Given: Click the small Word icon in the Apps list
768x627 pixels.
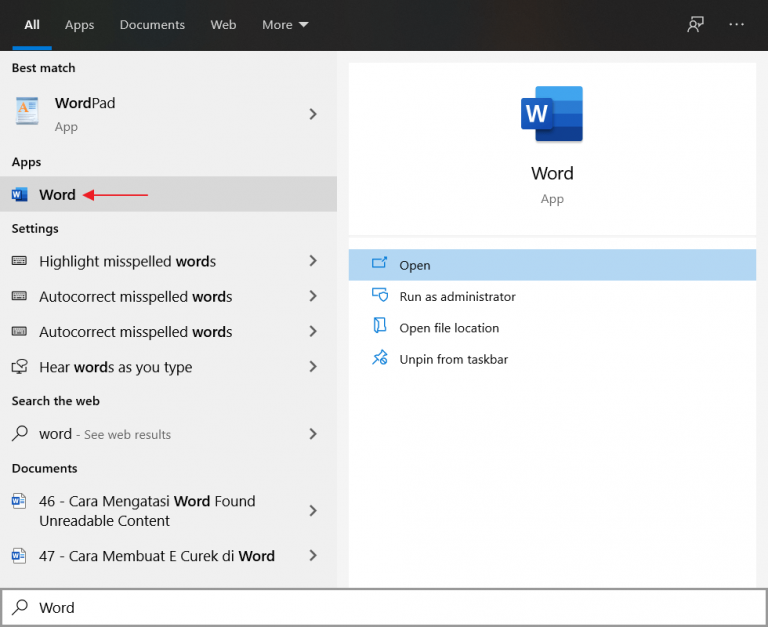Looking at the screenshot, I should (x=20, y=194).
